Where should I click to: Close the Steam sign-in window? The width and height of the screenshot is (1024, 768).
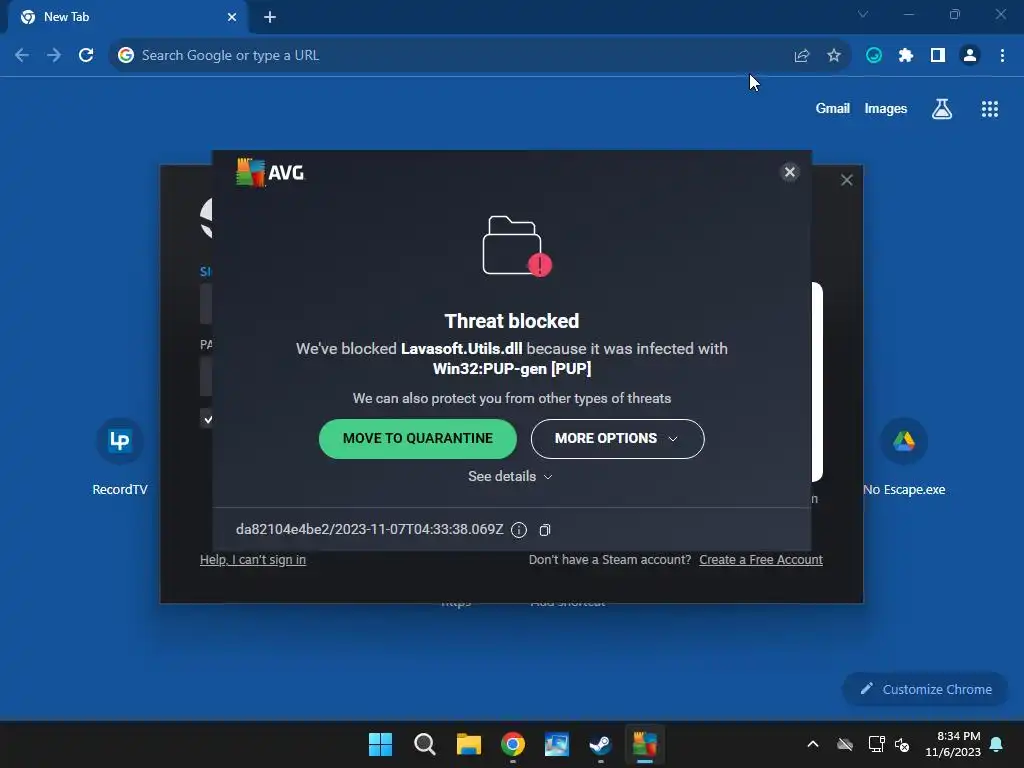846,180
